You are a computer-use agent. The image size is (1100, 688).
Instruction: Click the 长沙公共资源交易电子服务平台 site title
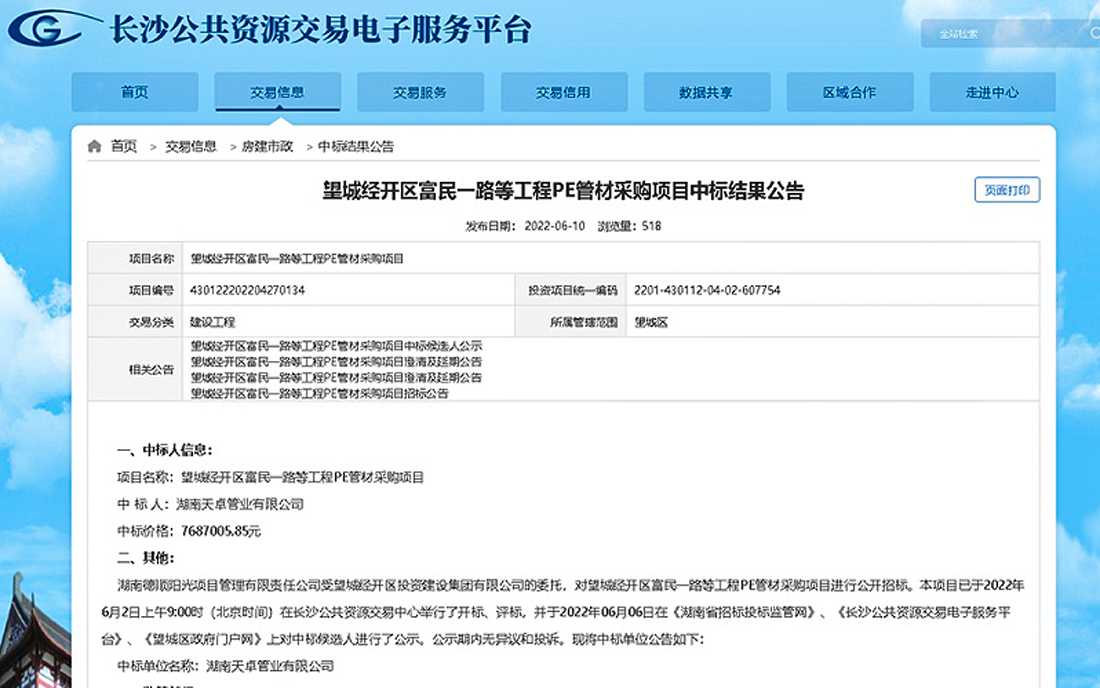(320, 30)
